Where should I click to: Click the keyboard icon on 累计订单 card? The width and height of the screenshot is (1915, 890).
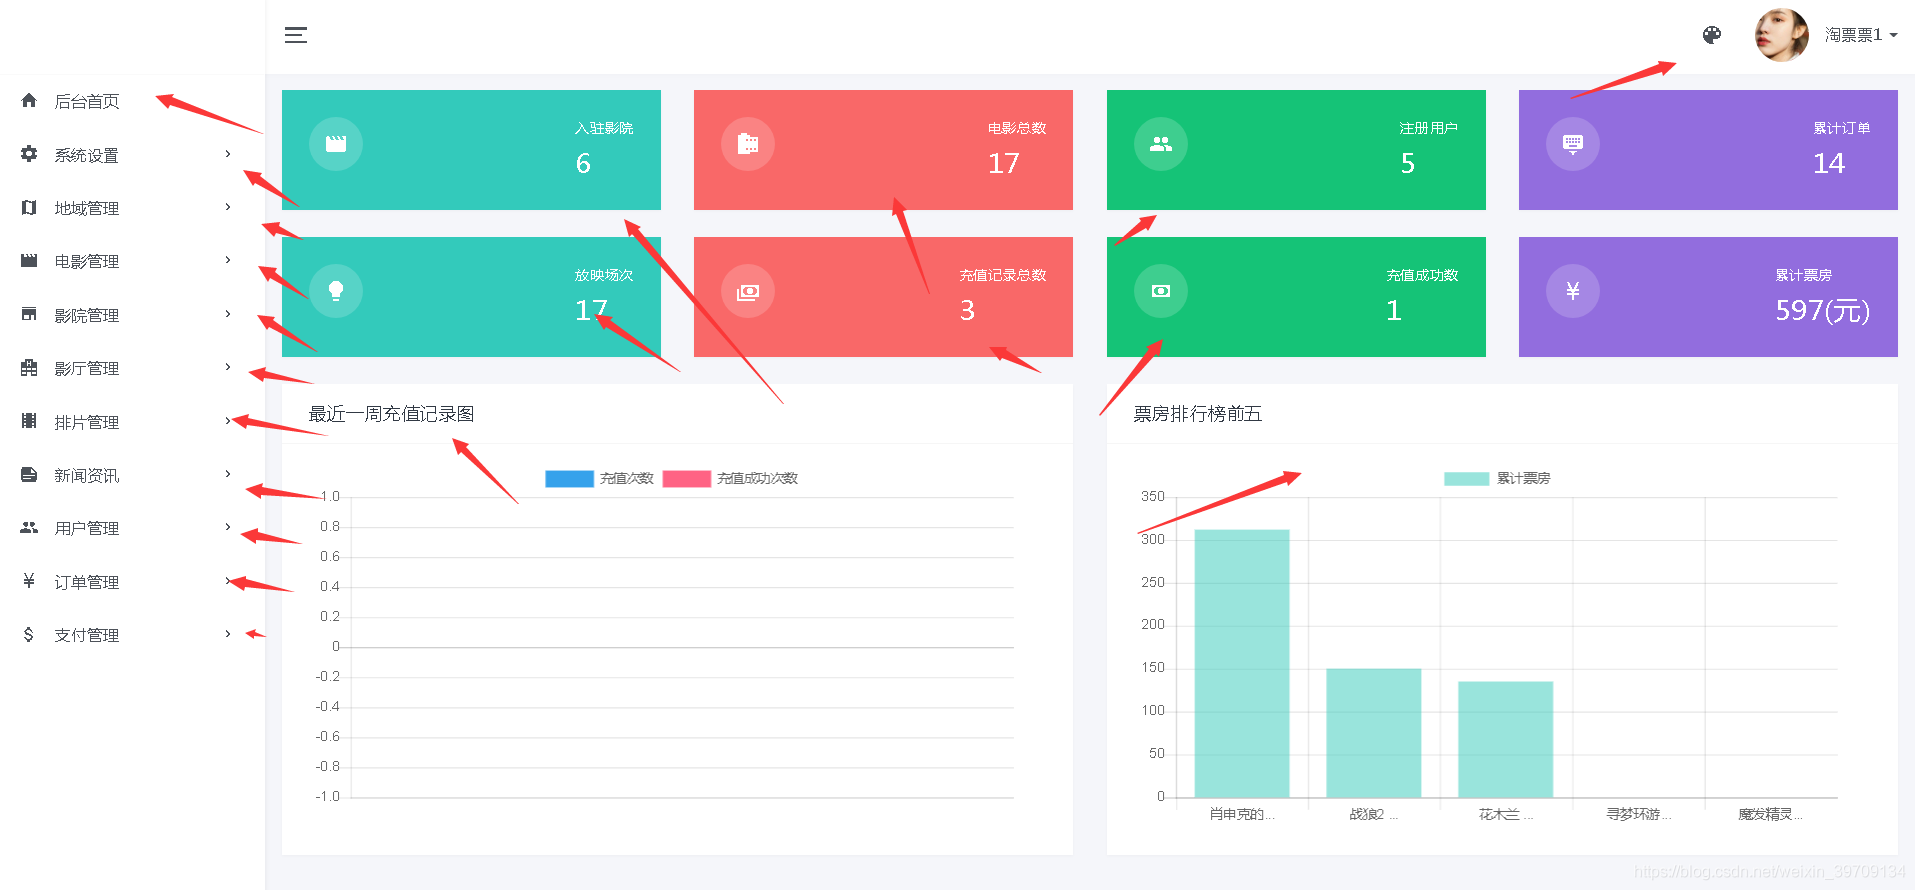[x=1573, y=144]
